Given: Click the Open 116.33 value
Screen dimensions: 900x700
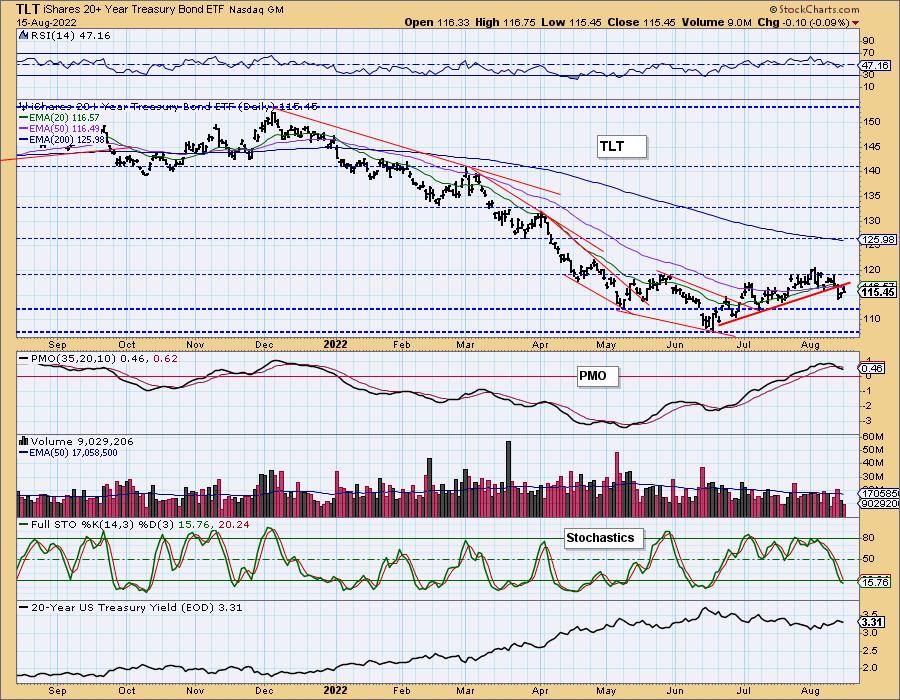Looking at the screenshot, I should 437,22.
